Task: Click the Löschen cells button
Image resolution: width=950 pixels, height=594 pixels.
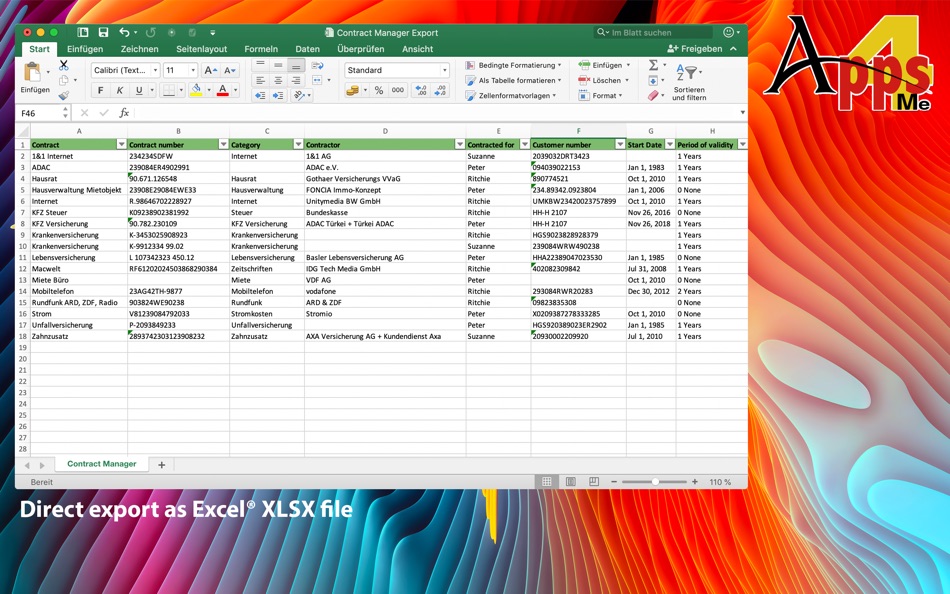Action: pyautogui.click(x=603, y=80)
